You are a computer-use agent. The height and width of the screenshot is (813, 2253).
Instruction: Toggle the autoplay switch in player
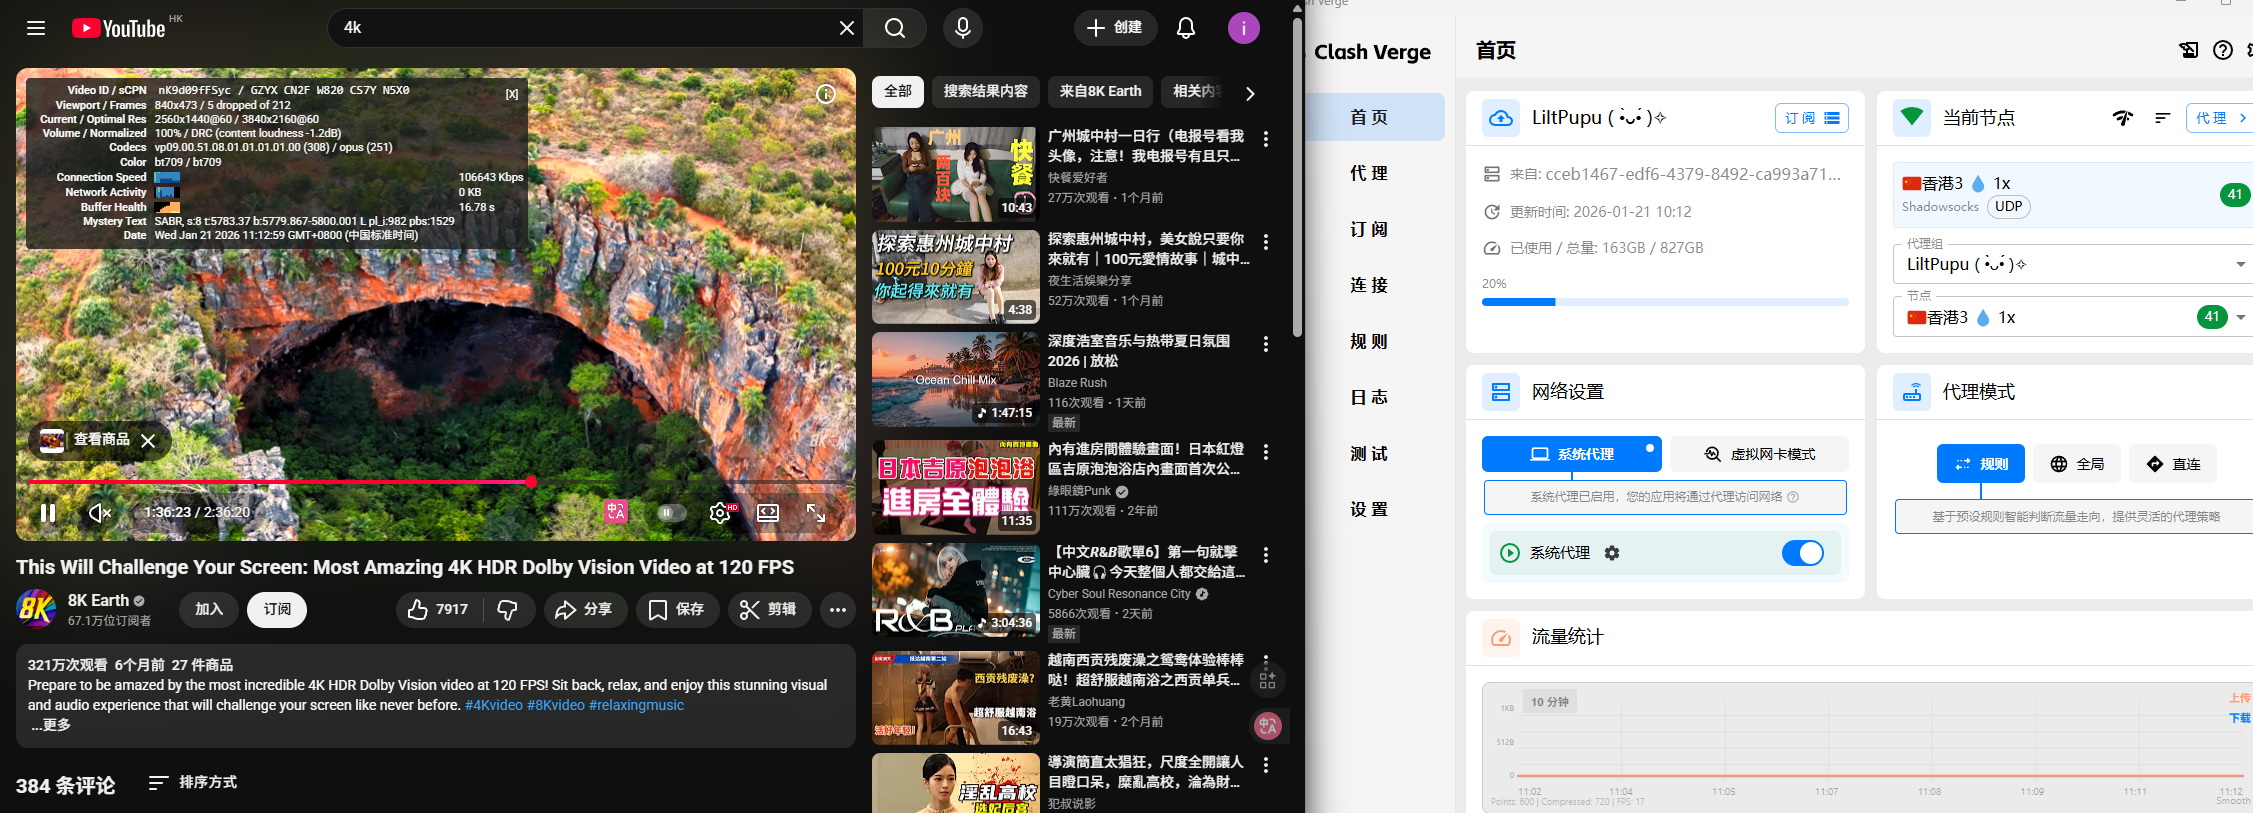tap(670, 513)
